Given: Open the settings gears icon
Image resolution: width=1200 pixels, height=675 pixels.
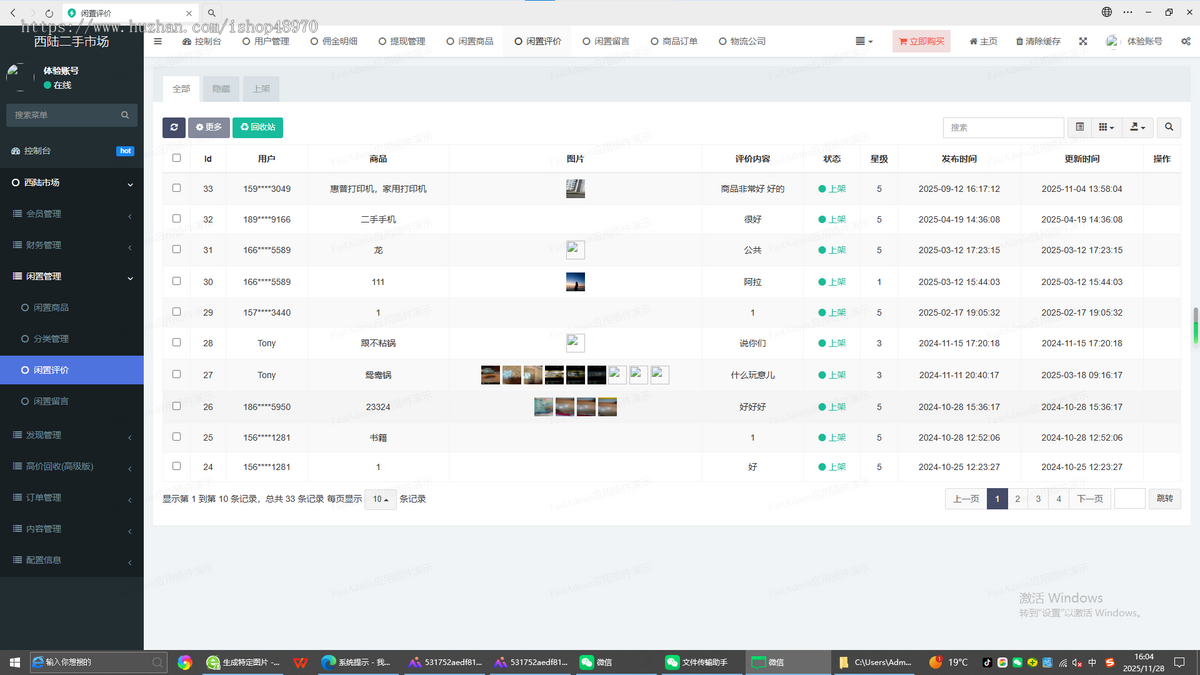Looking at the screenshot, I should click(x=1187, y=42).
